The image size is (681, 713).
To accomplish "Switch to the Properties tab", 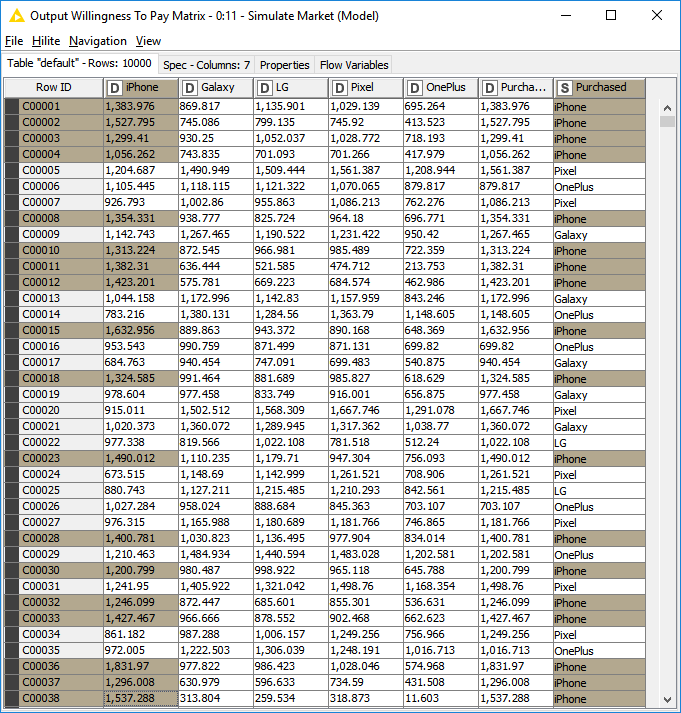I will (285, 65).
